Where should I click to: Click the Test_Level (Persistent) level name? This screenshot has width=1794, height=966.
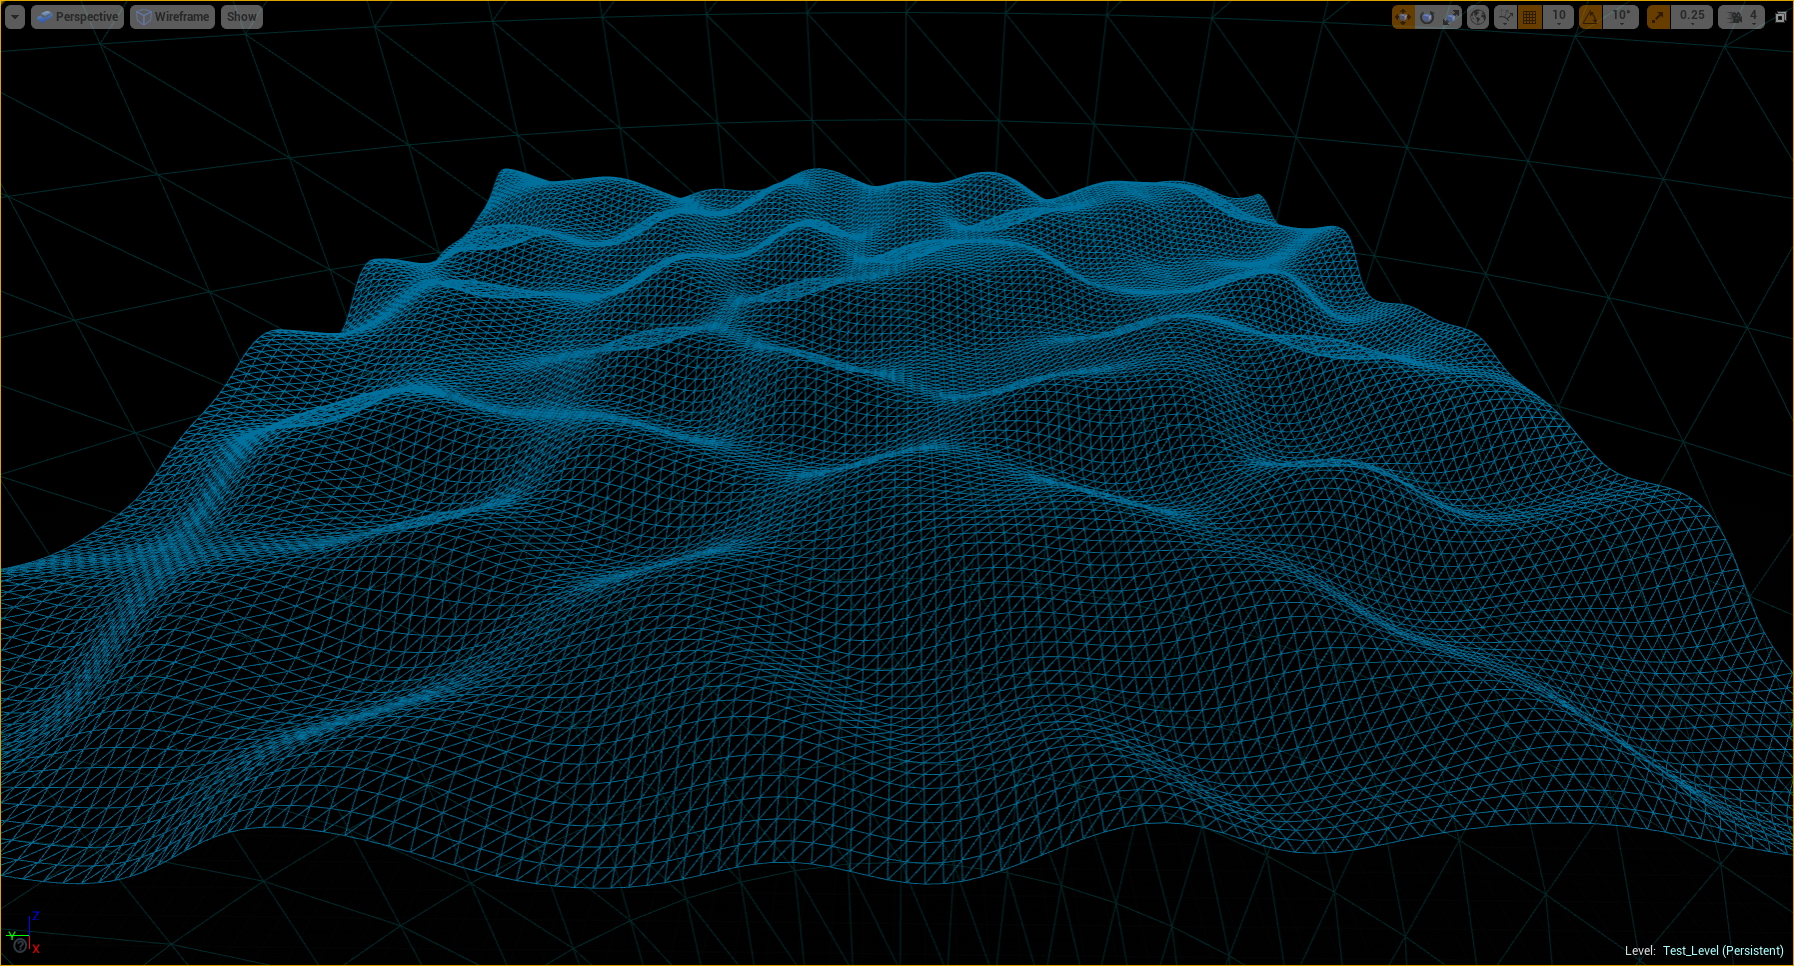(1723, 951)
